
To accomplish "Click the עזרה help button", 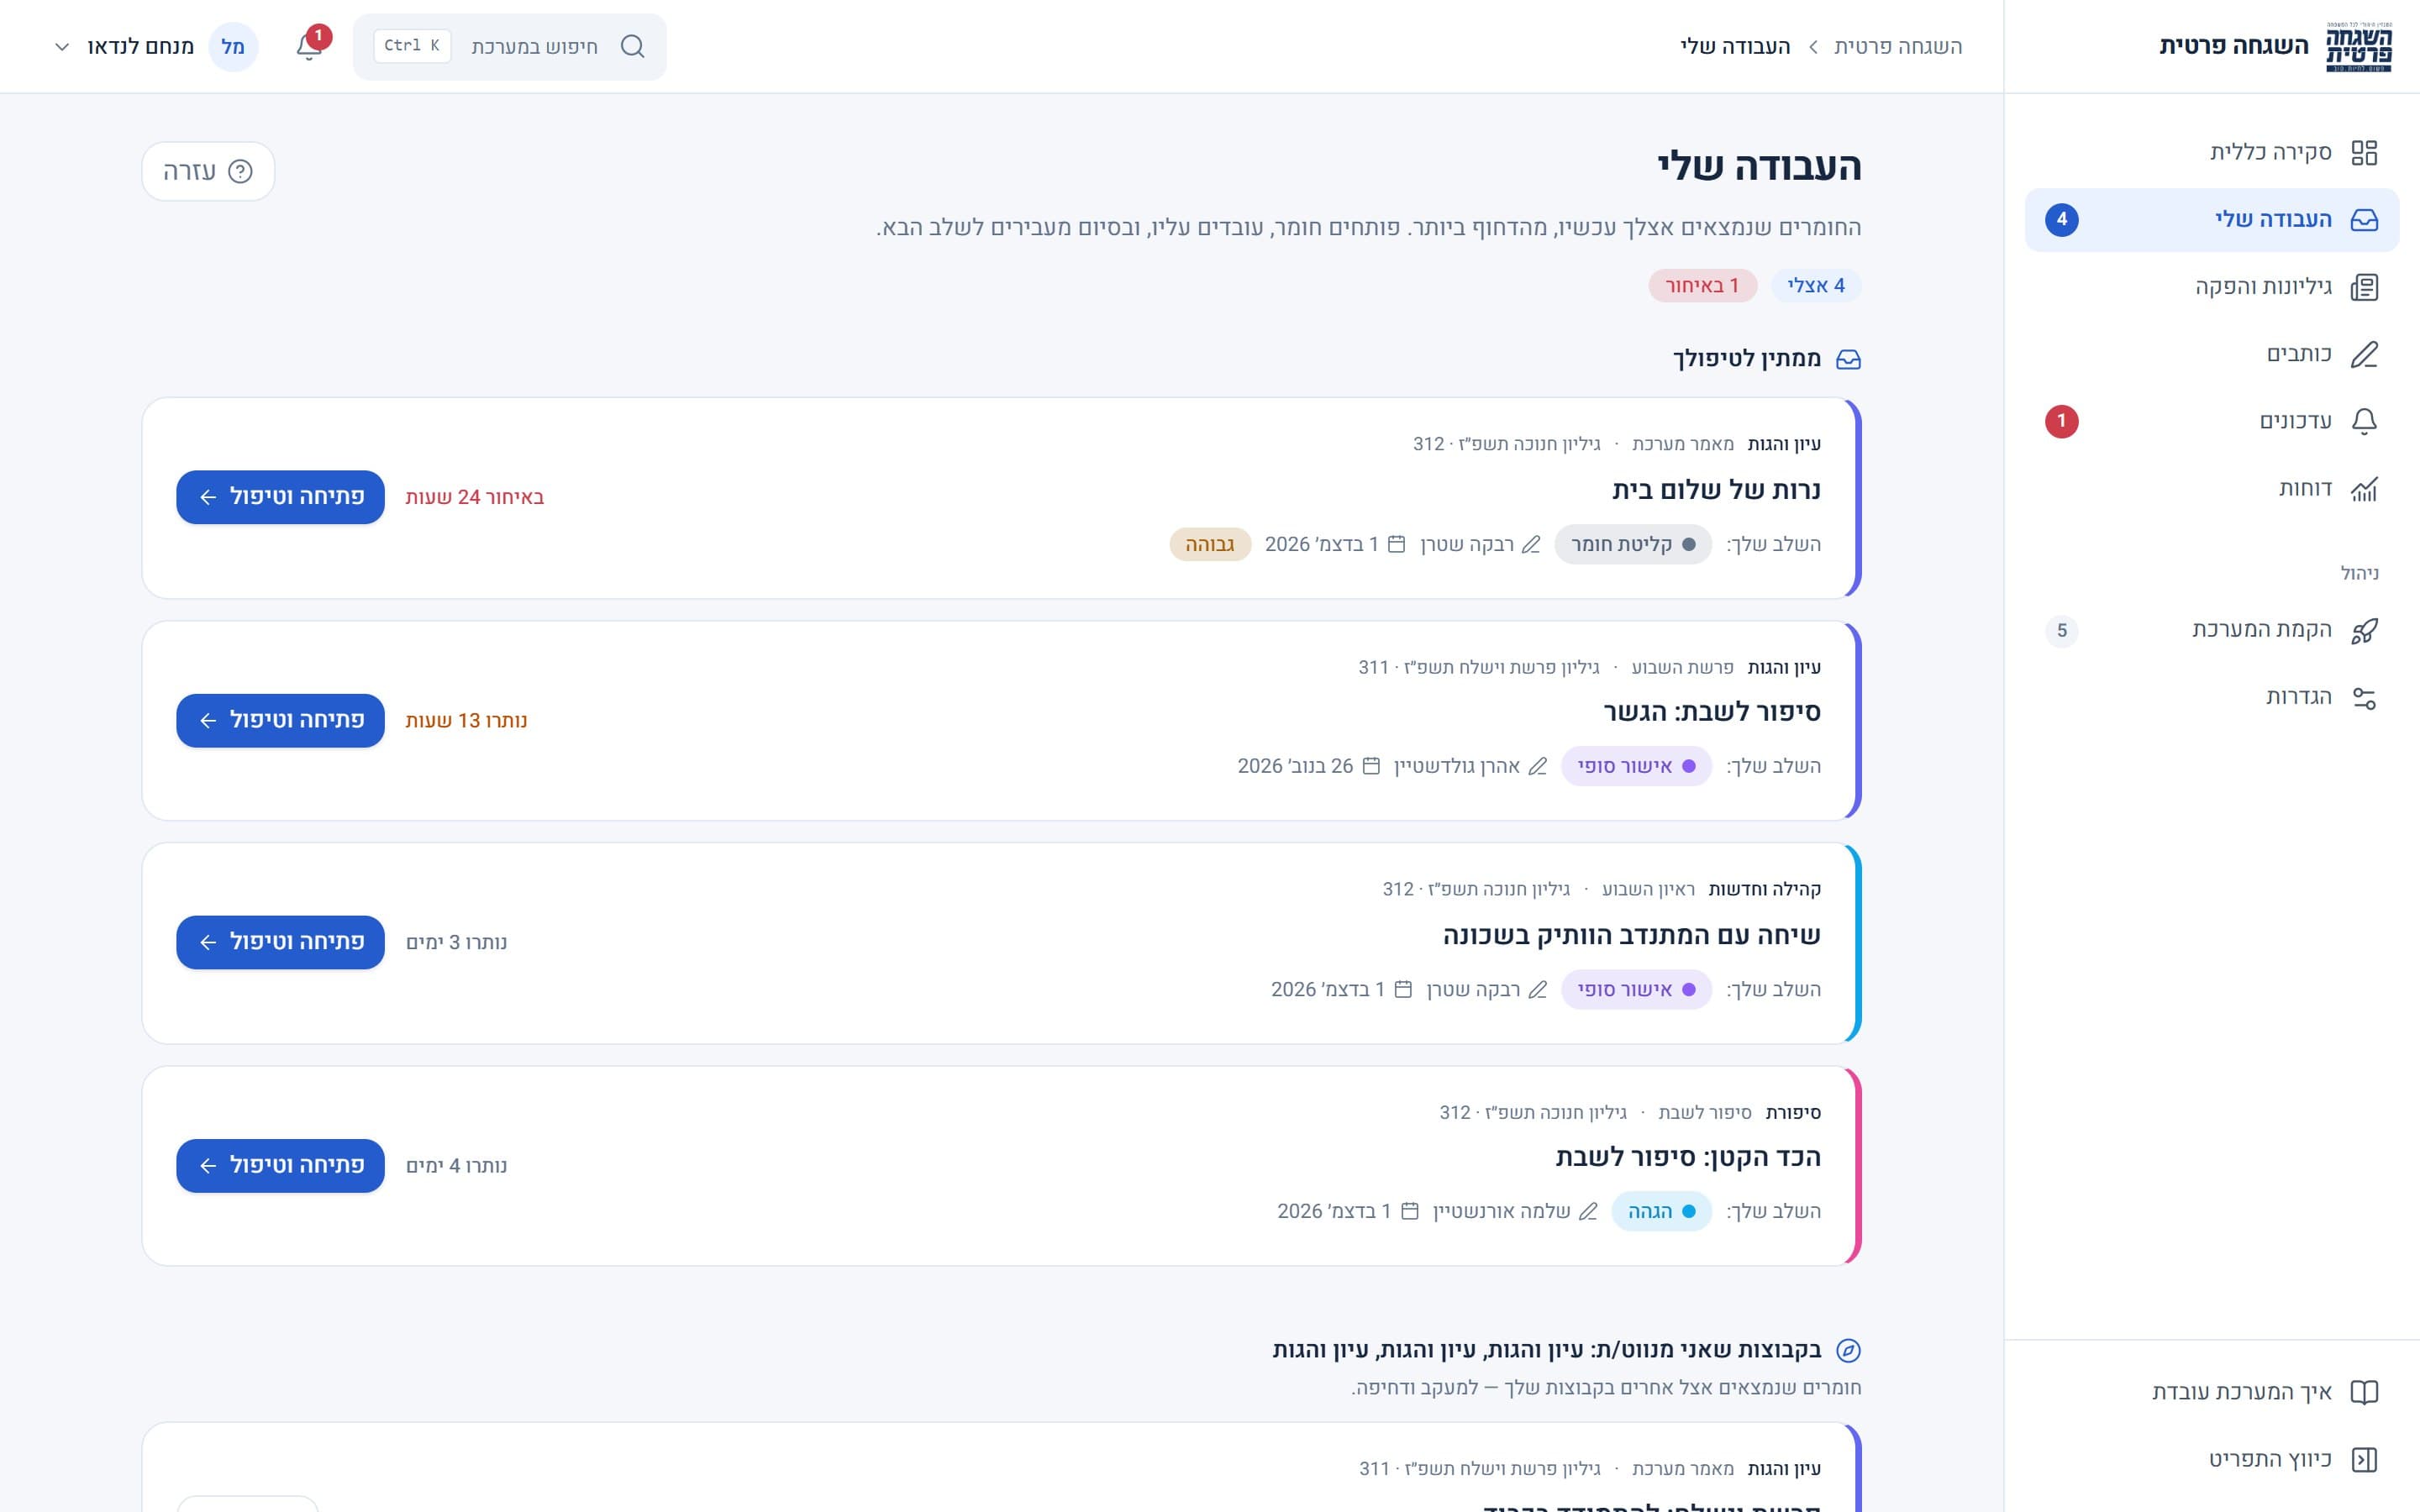I will (208, 171).
